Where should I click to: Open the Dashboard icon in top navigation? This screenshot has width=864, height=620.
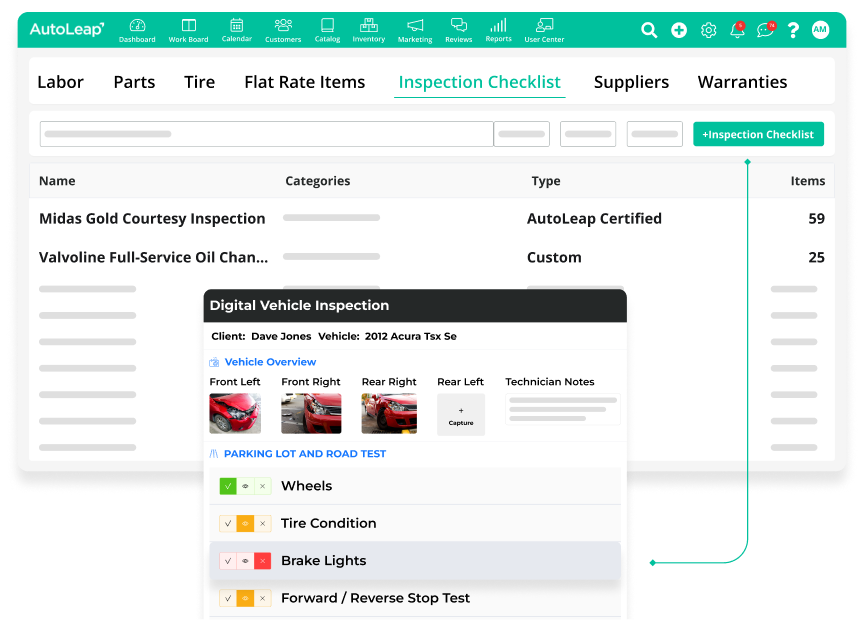coord(137,27)
